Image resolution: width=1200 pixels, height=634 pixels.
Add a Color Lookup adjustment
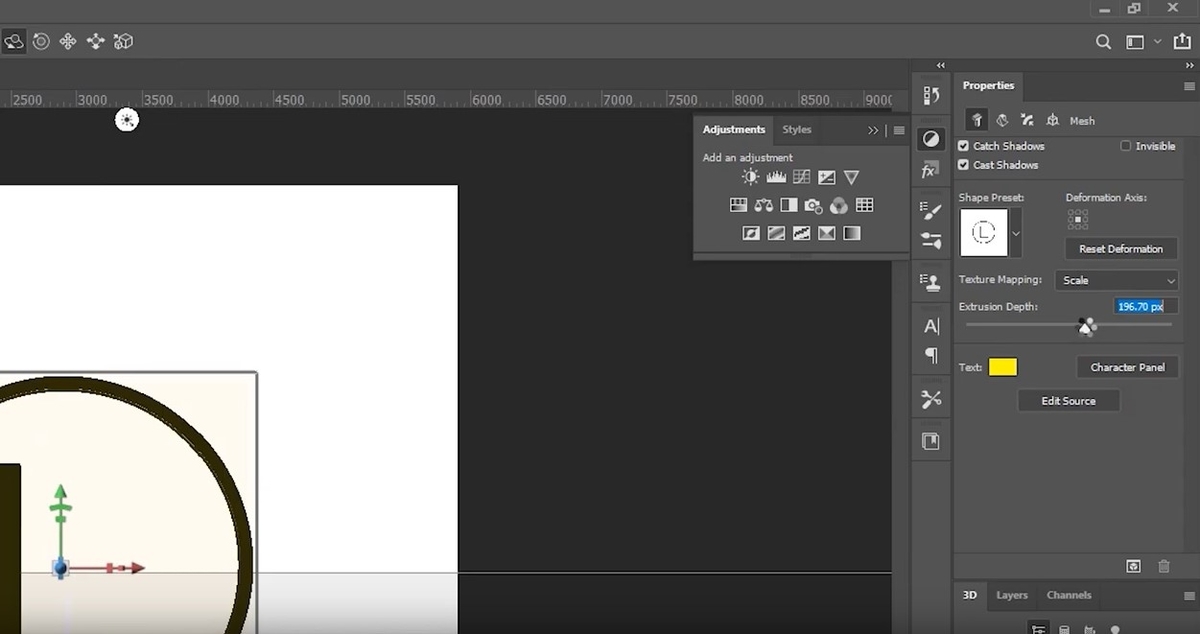865,205
